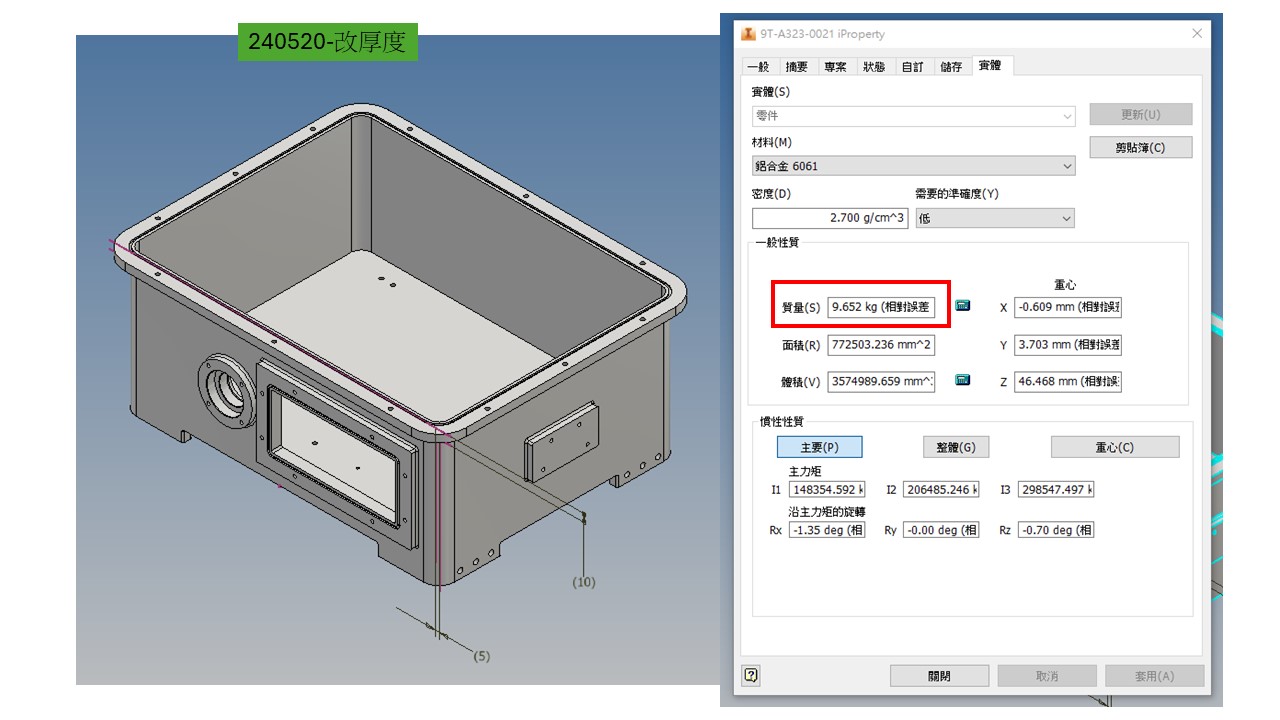Switch to the 摘要 tab

(x=796, y=67)
